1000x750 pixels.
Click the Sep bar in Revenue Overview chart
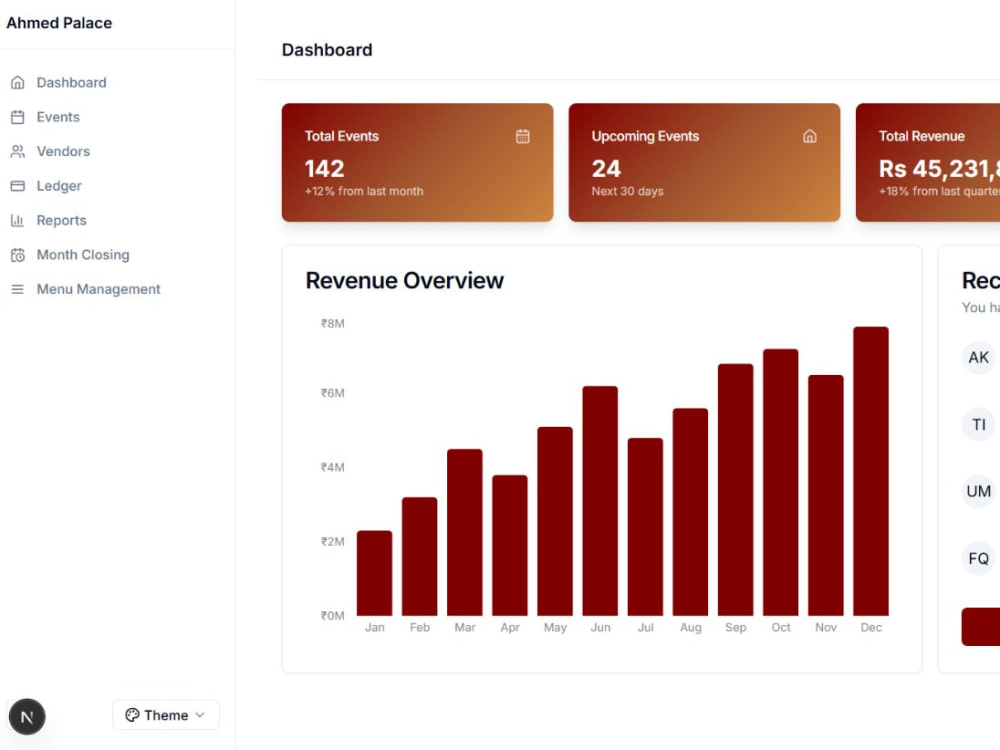(735, 490)
